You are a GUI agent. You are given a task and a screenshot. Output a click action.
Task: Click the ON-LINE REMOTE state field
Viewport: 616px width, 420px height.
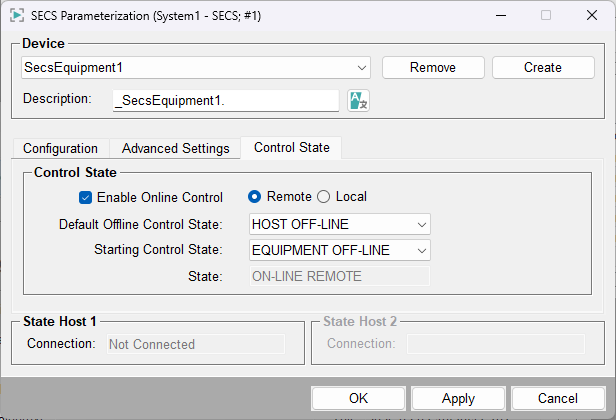point(338,276)
